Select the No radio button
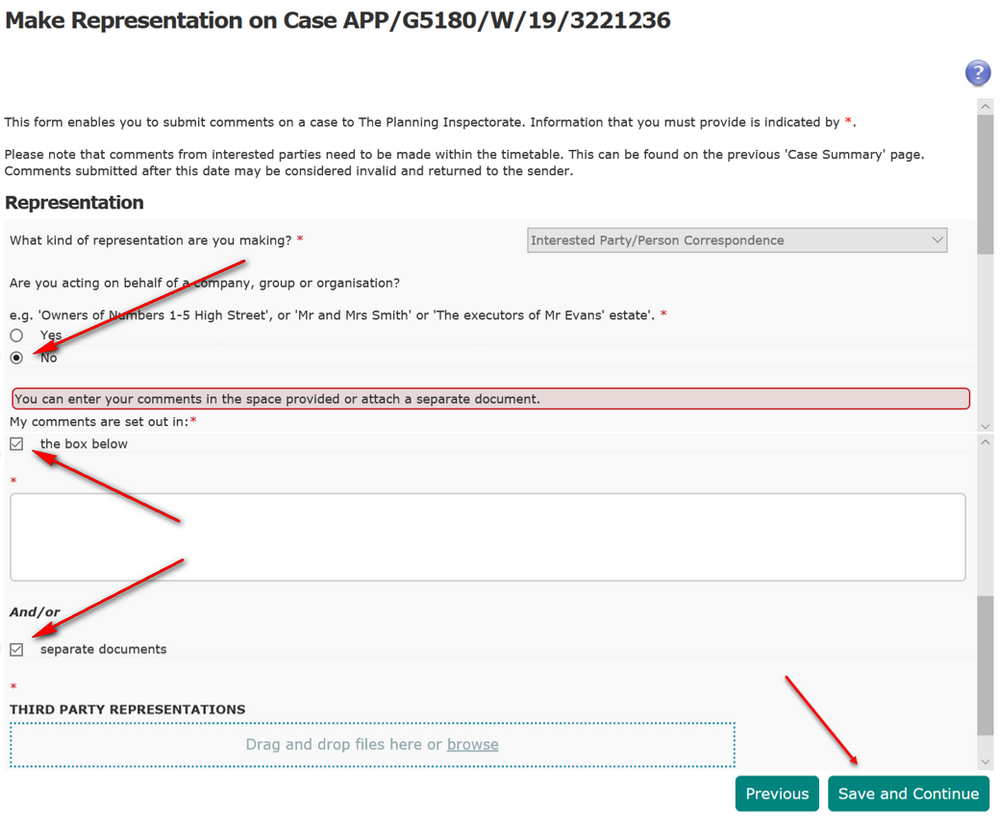 click(17, 358)
